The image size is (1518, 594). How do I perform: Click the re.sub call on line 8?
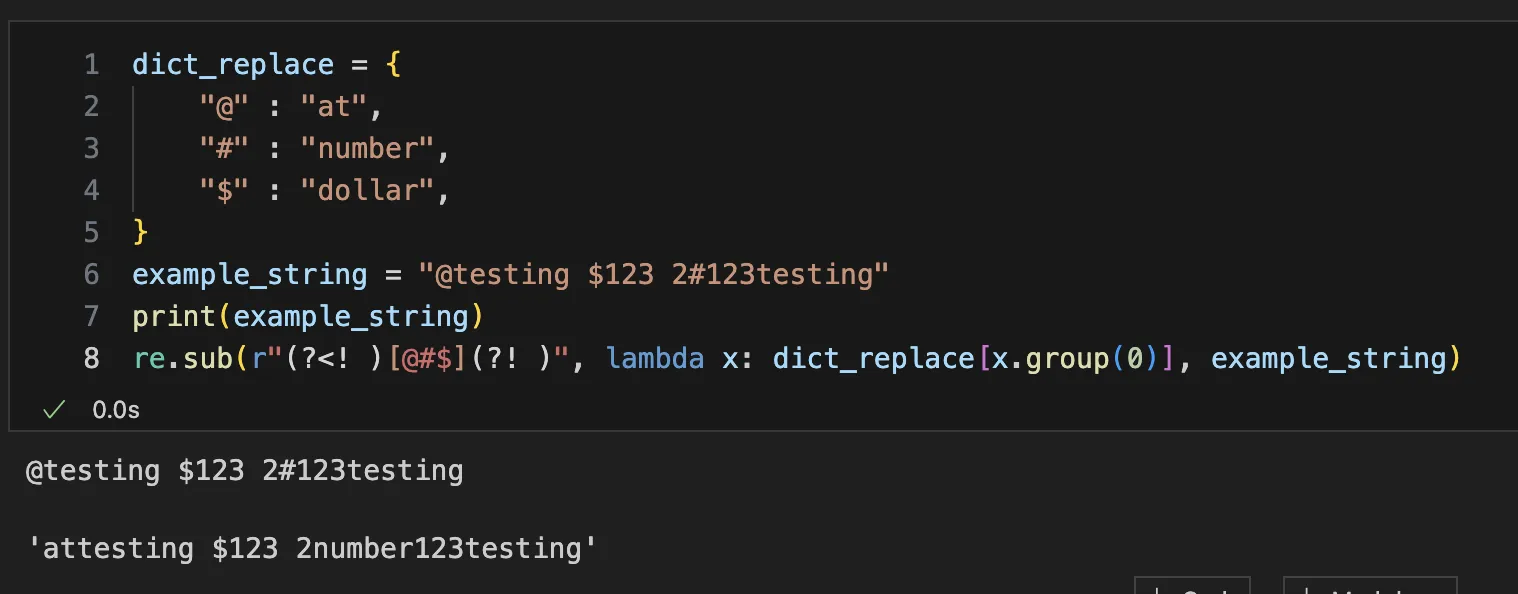click(182, 358)
